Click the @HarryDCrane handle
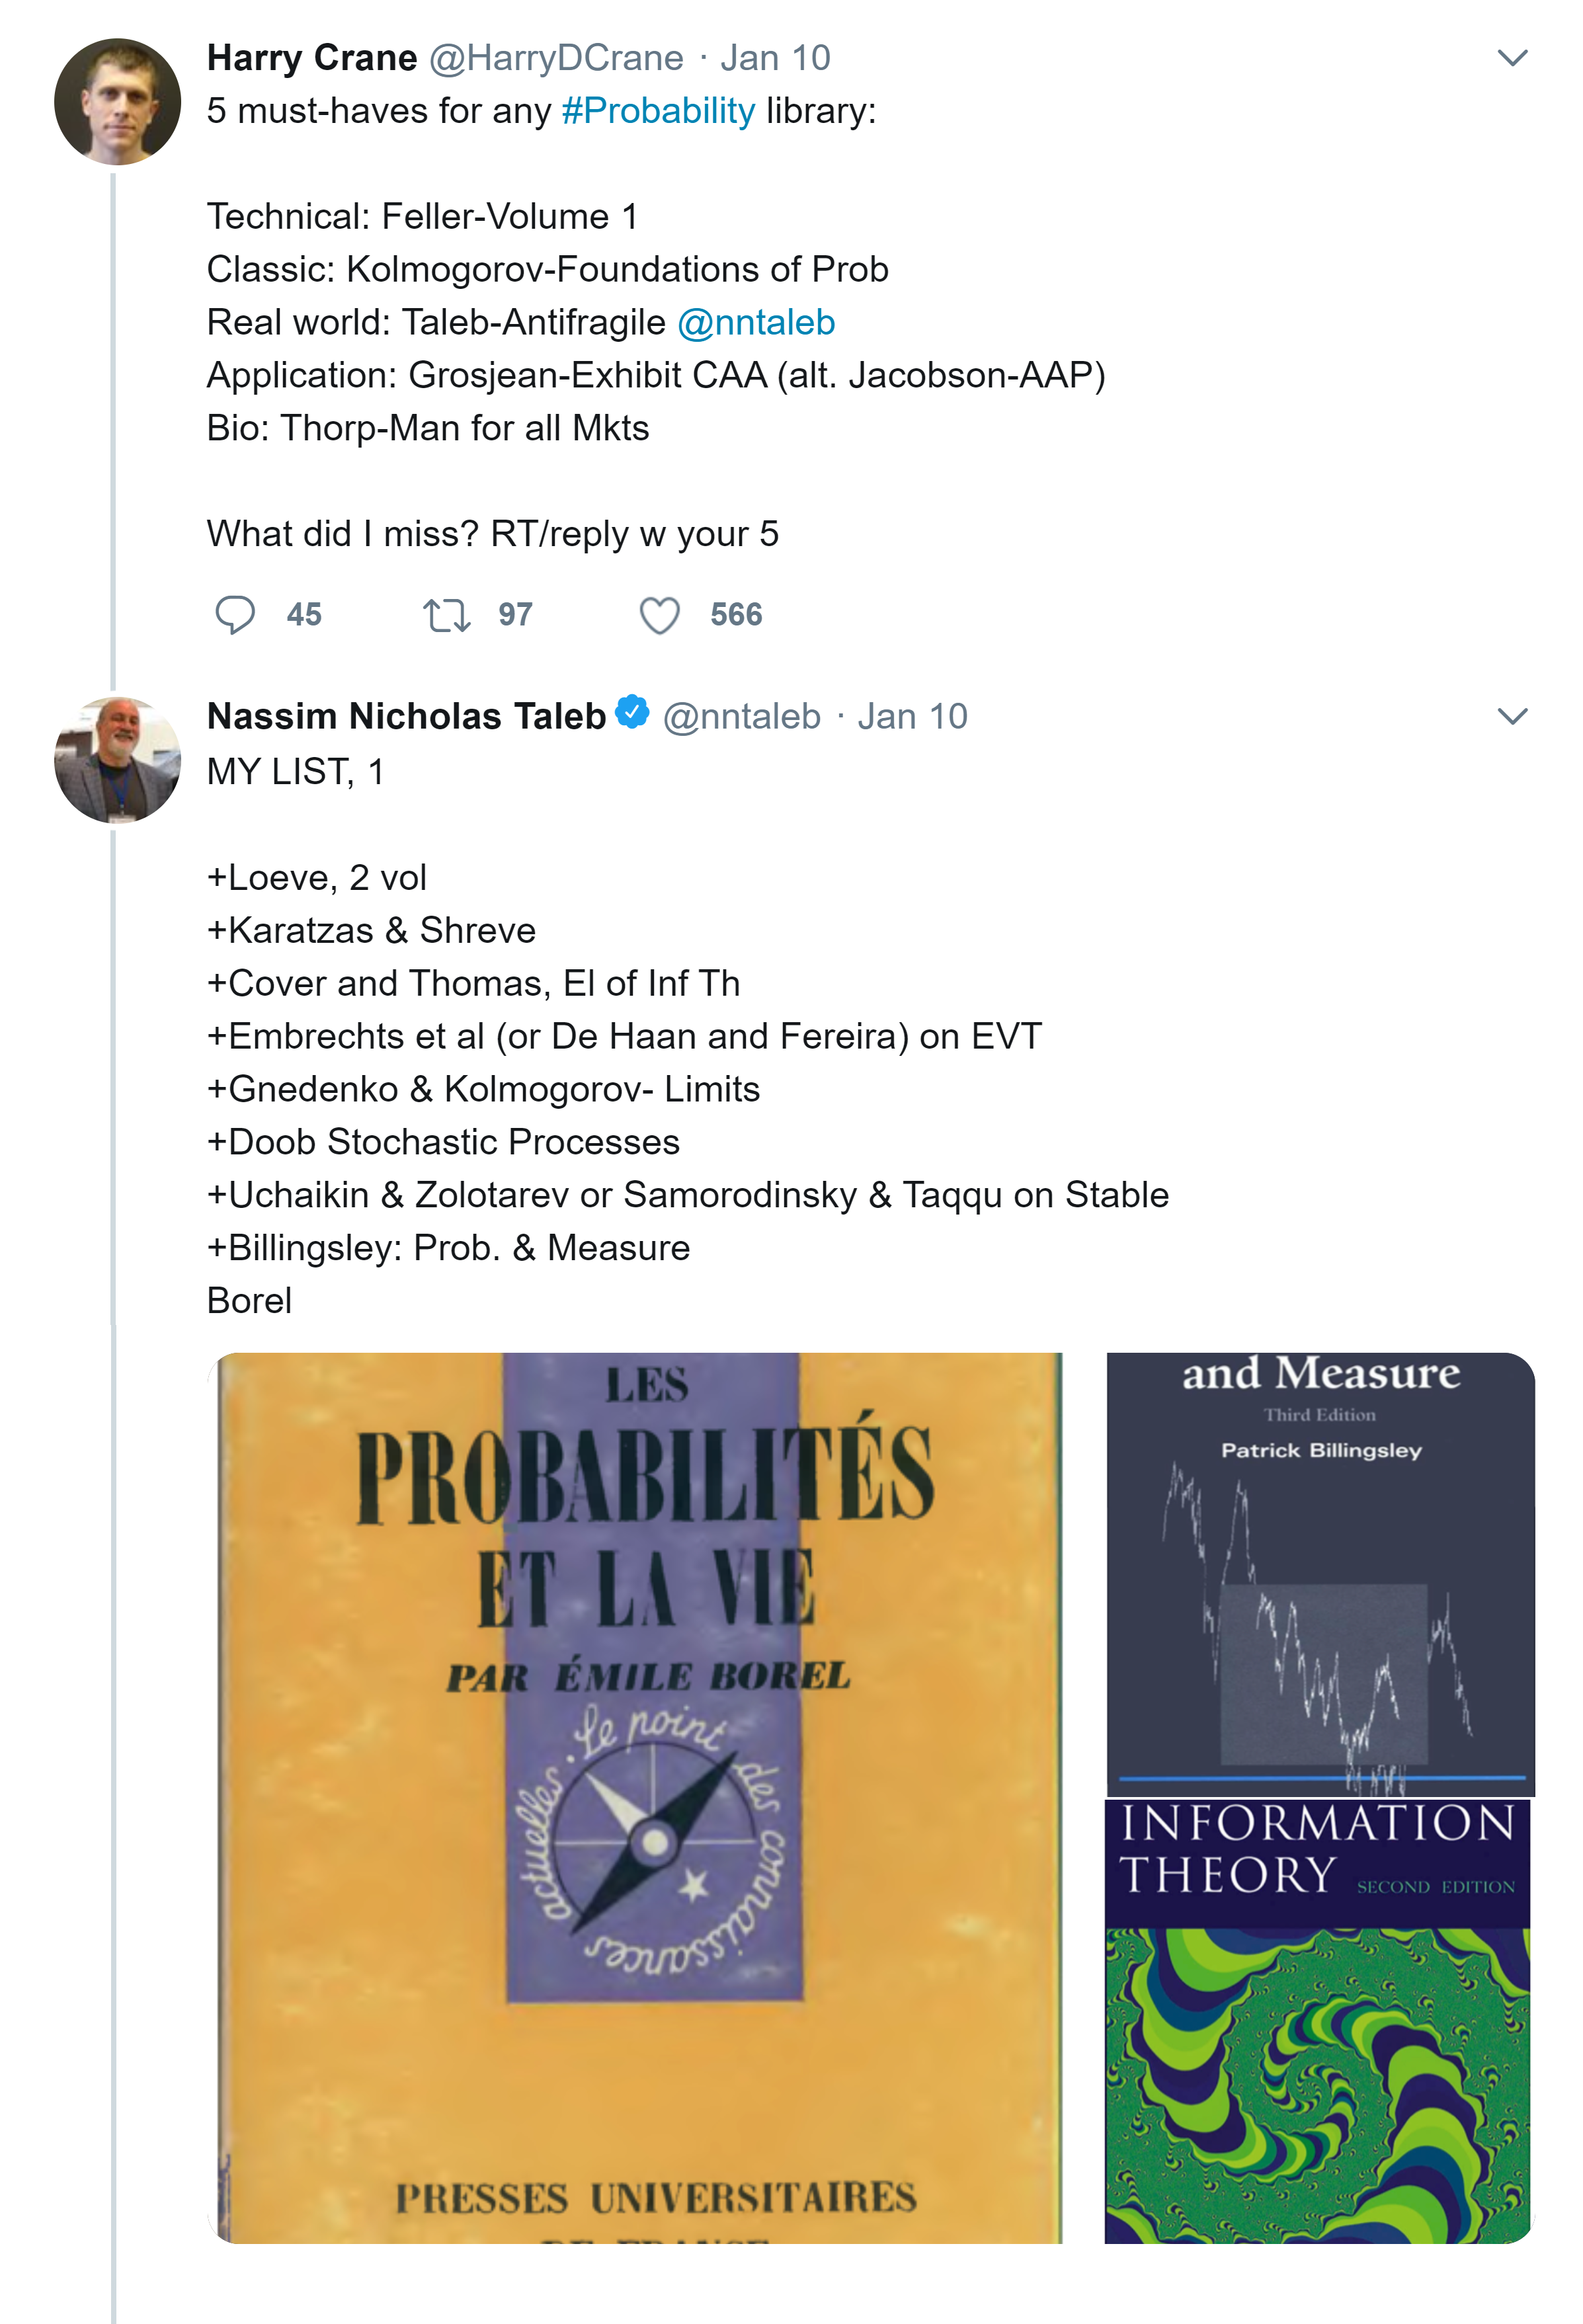Image resolution: width=1583 pixels, height=2324 pixels. (556, 58)
